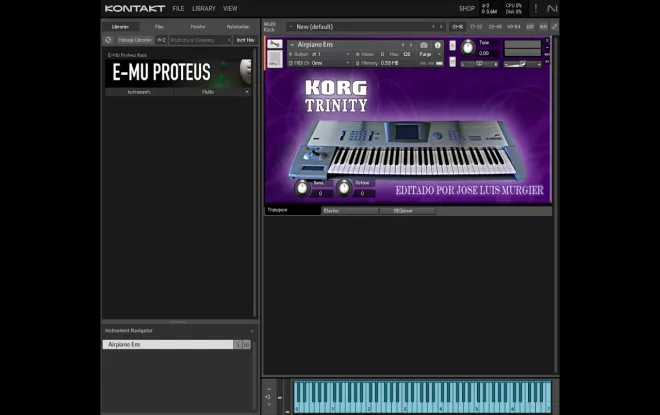Open the E-MU Proteus Multis button
The width and height of the screenshot is (660, 415).
pos(208,92)
